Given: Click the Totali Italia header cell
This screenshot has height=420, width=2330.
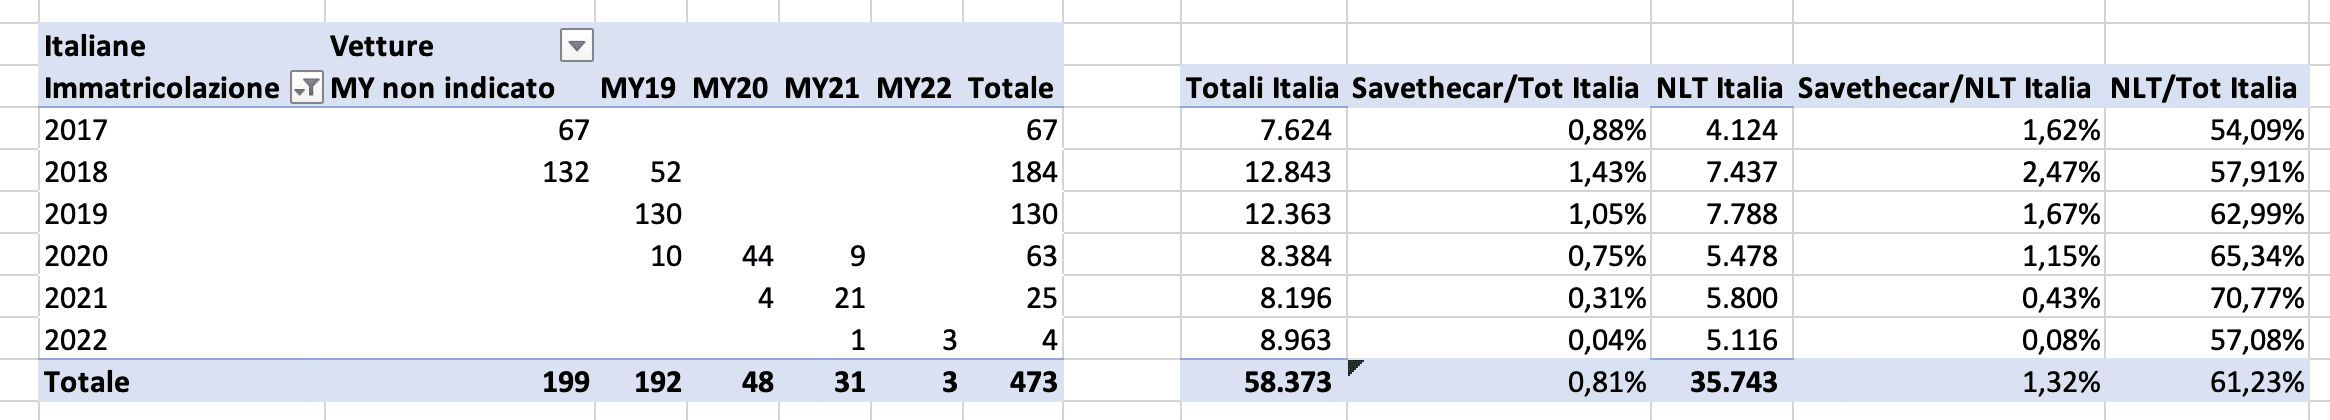Looking at the screenshot, I should 1262,88.
